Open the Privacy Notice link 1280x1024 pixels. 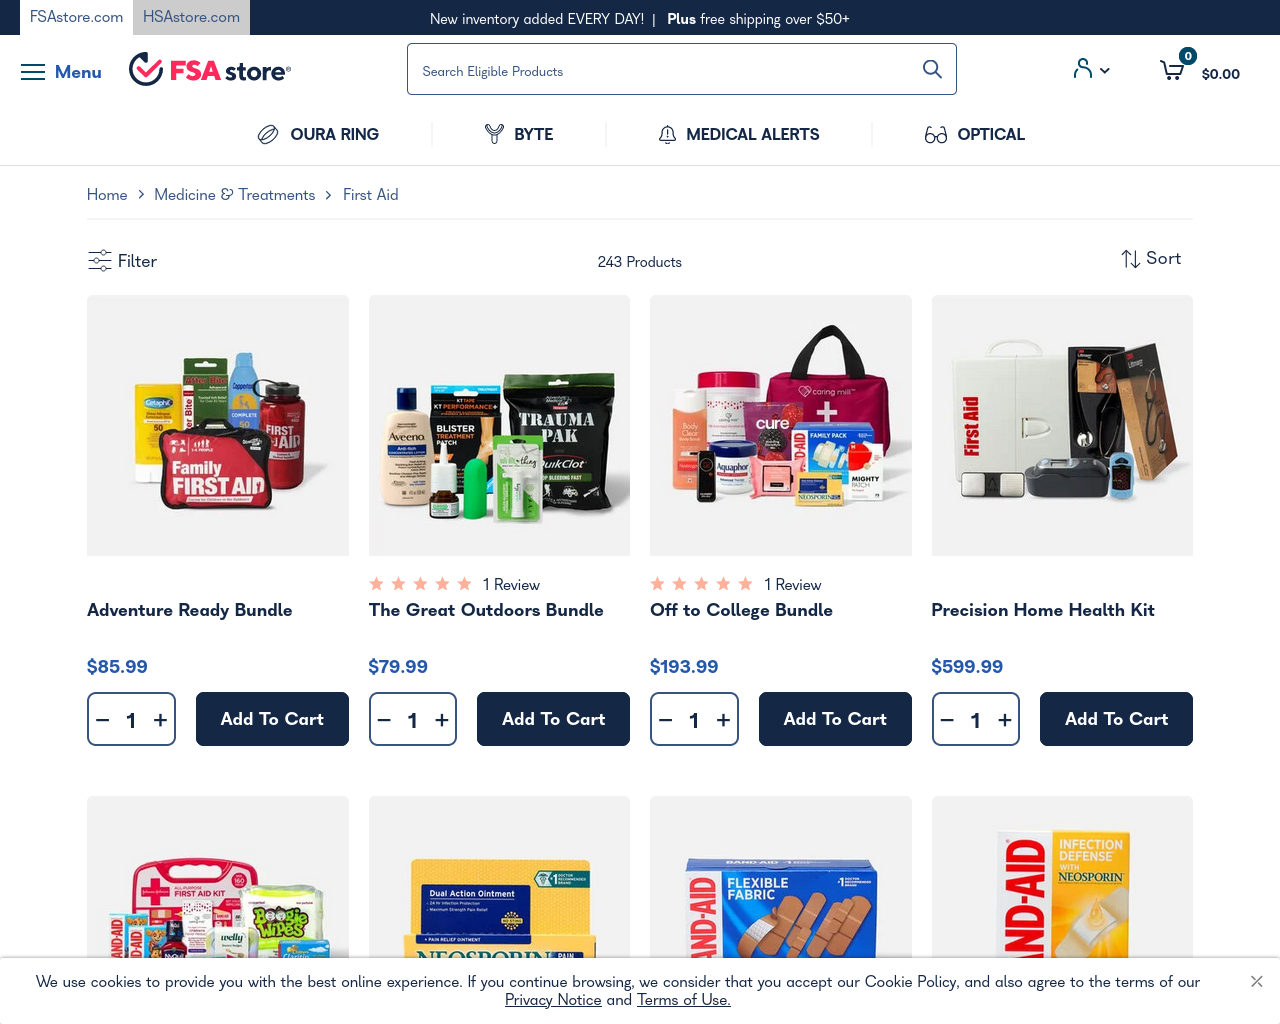pos(553,1000)
